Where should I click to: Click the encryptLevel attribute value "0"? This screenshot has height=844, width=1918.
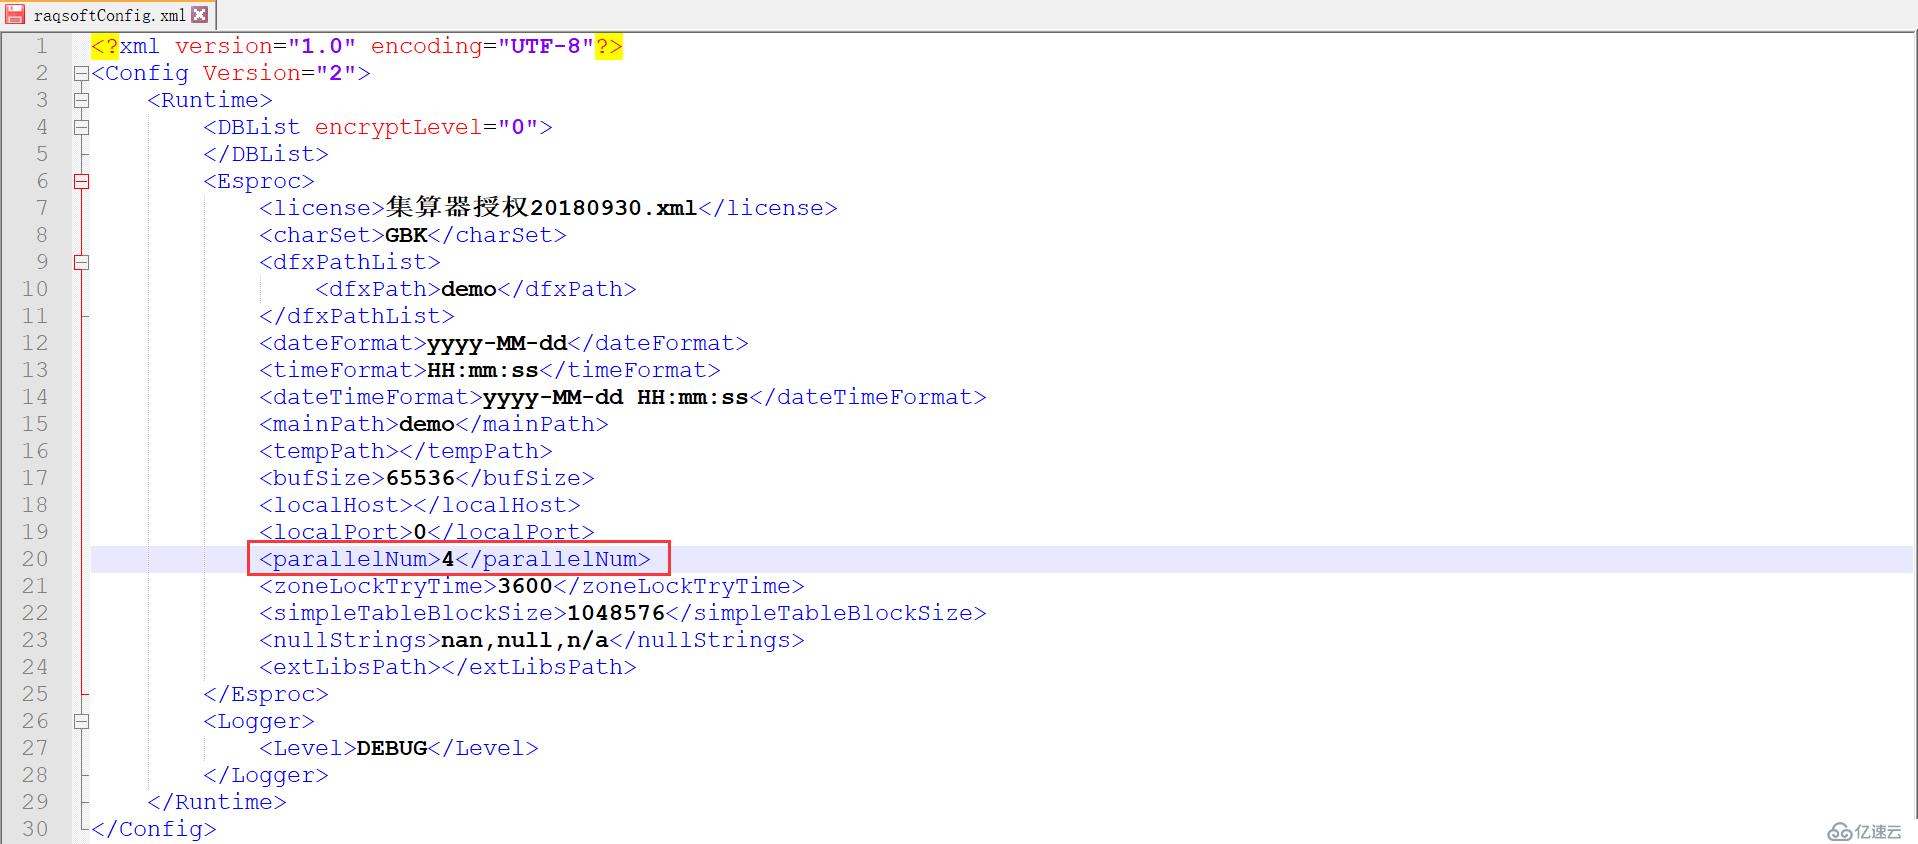(x=518, y=127)
